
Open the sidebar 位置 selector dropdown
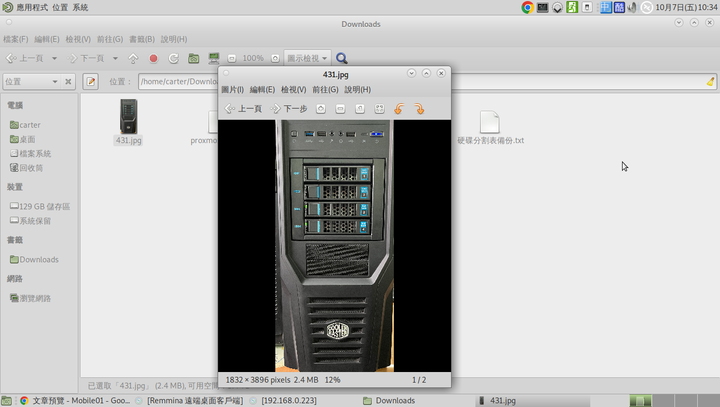click(31, 82)
